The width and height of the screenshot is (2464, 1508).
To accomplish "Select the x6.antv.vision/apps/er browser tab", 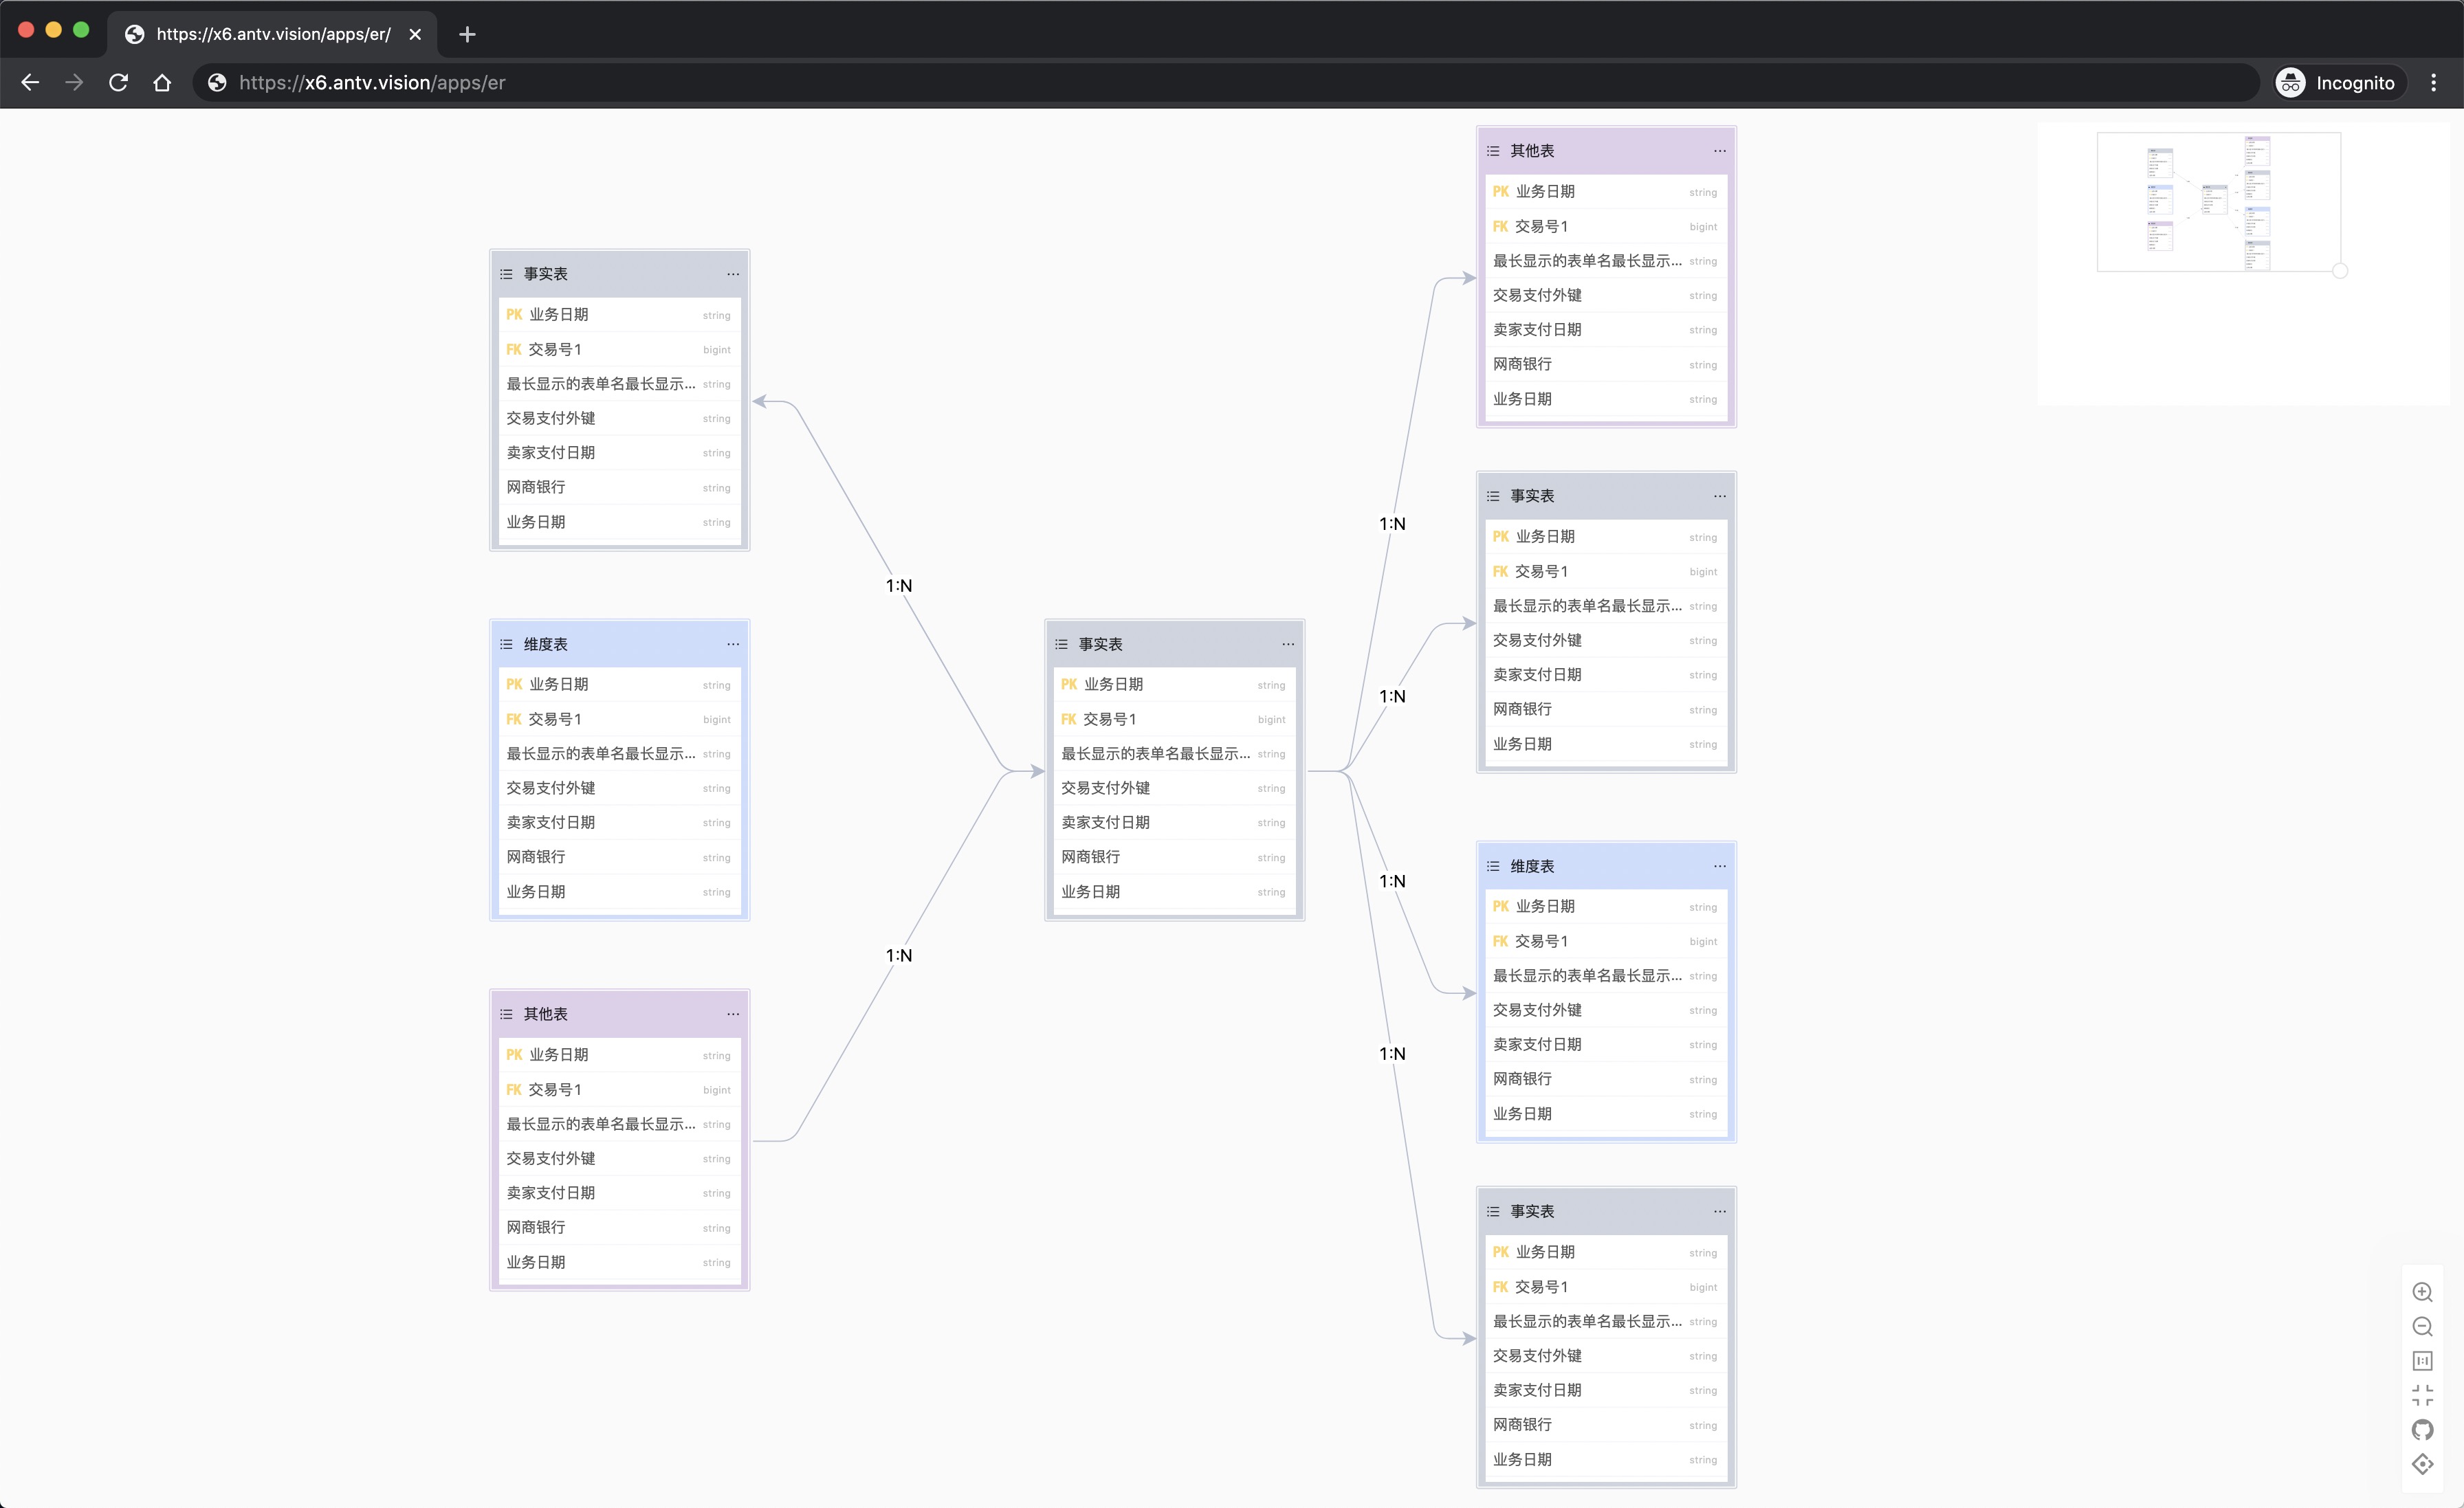I will 272,34.
